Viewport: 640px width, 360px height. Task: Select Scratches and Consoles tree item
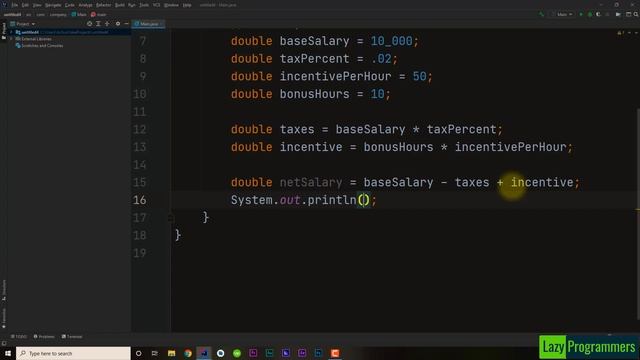(39, 46)
